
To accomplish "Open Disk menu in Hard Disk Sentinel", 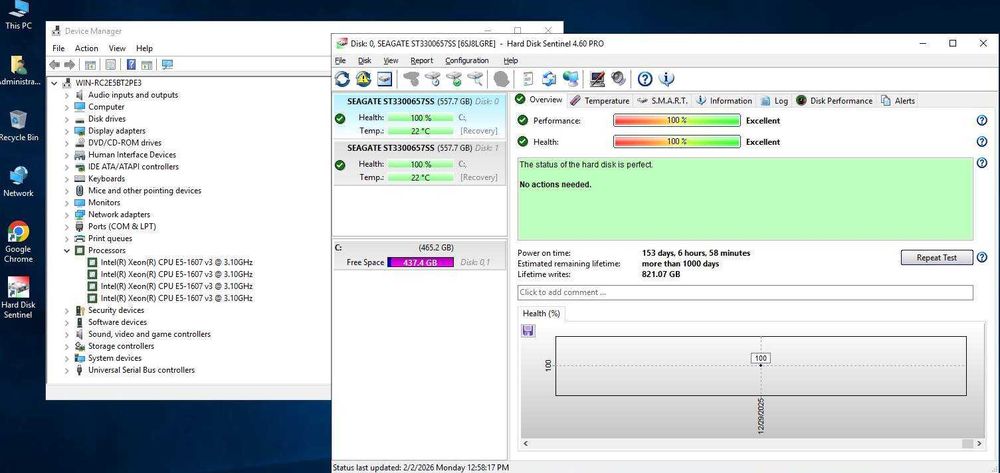I will [364, 61].
